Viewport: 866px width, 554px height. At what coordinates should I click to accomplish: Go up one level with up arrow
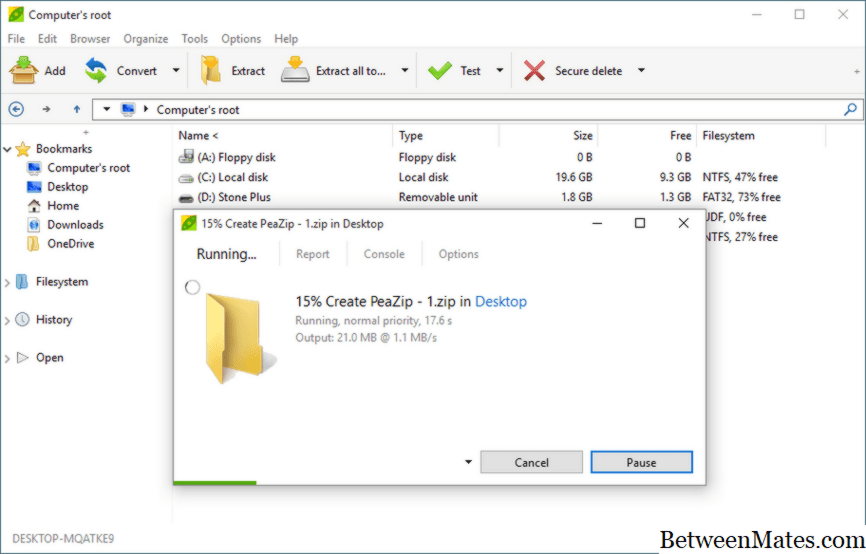[x=77, y=109]
